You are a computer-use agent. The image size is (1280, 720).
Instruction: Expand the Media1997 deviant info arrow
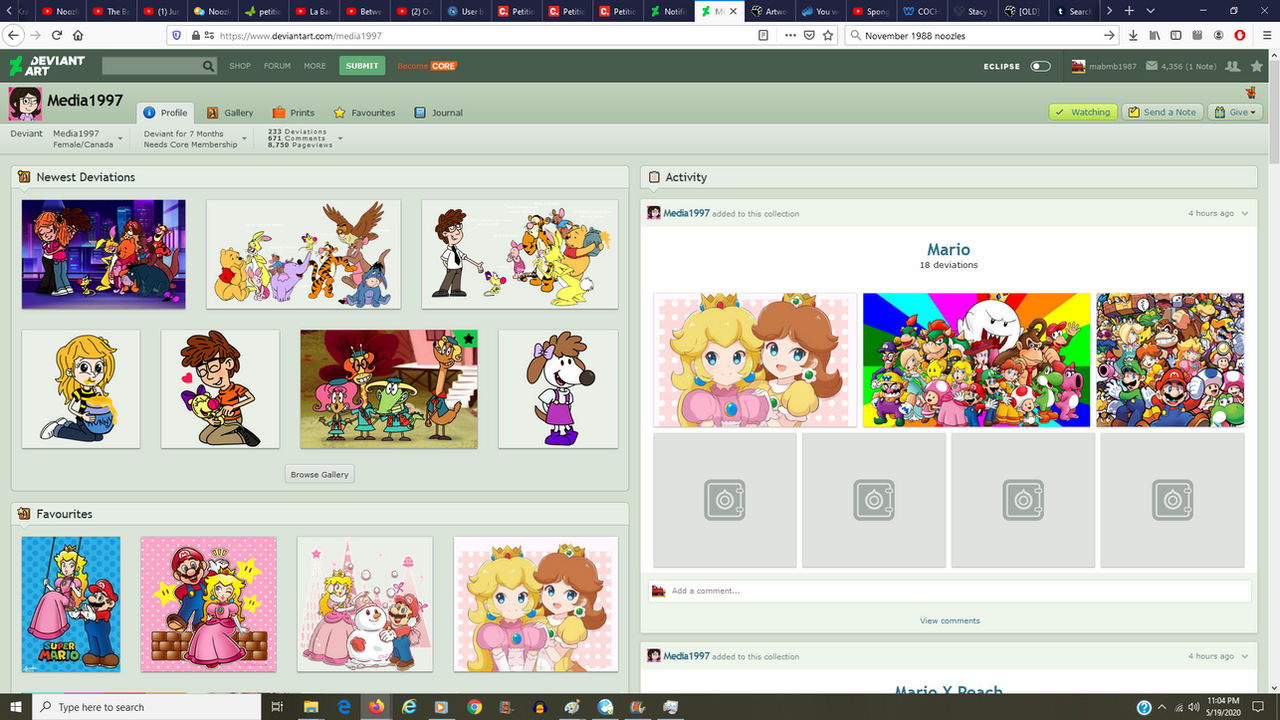click(121, 138)
